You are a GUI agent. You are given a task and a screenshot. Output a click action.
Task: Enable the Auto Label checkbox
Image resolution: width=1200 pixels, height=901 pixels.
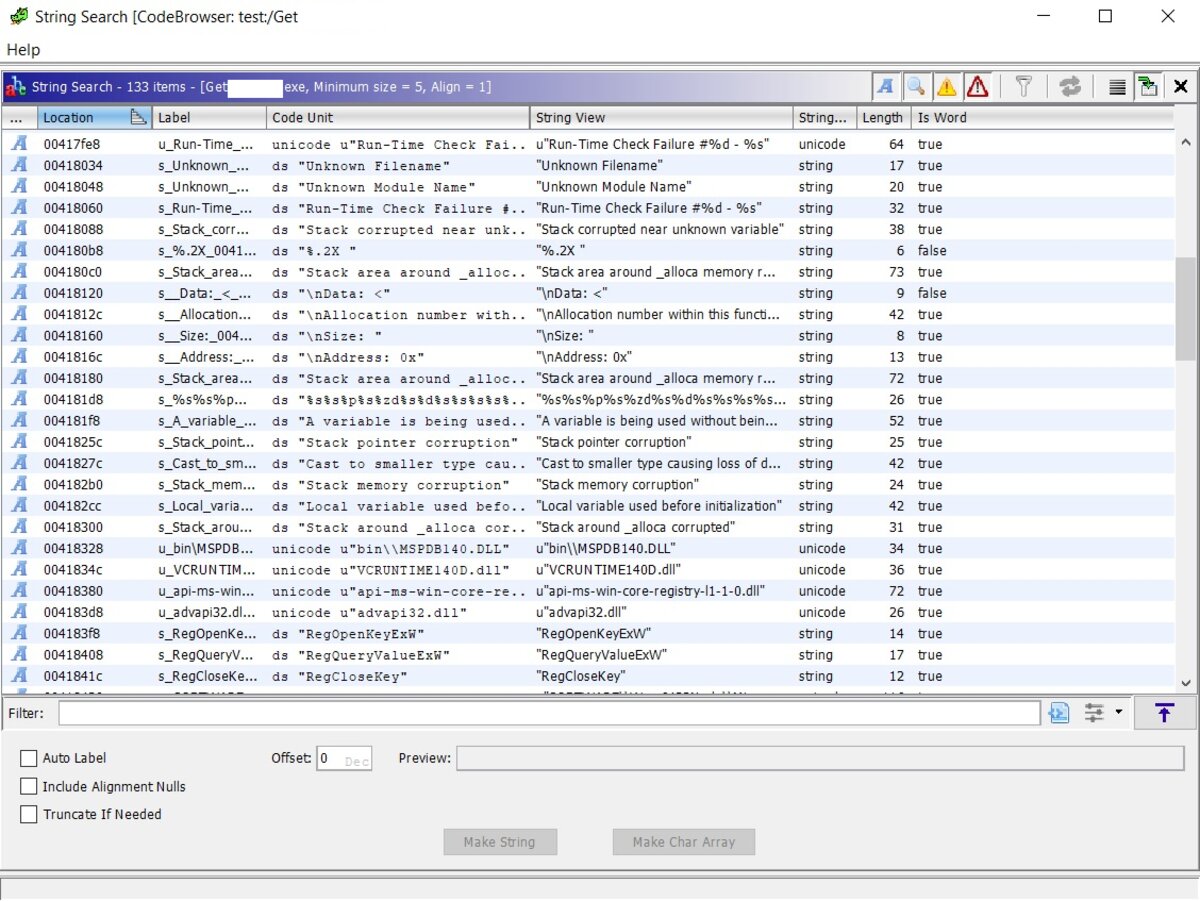point(29,758)
